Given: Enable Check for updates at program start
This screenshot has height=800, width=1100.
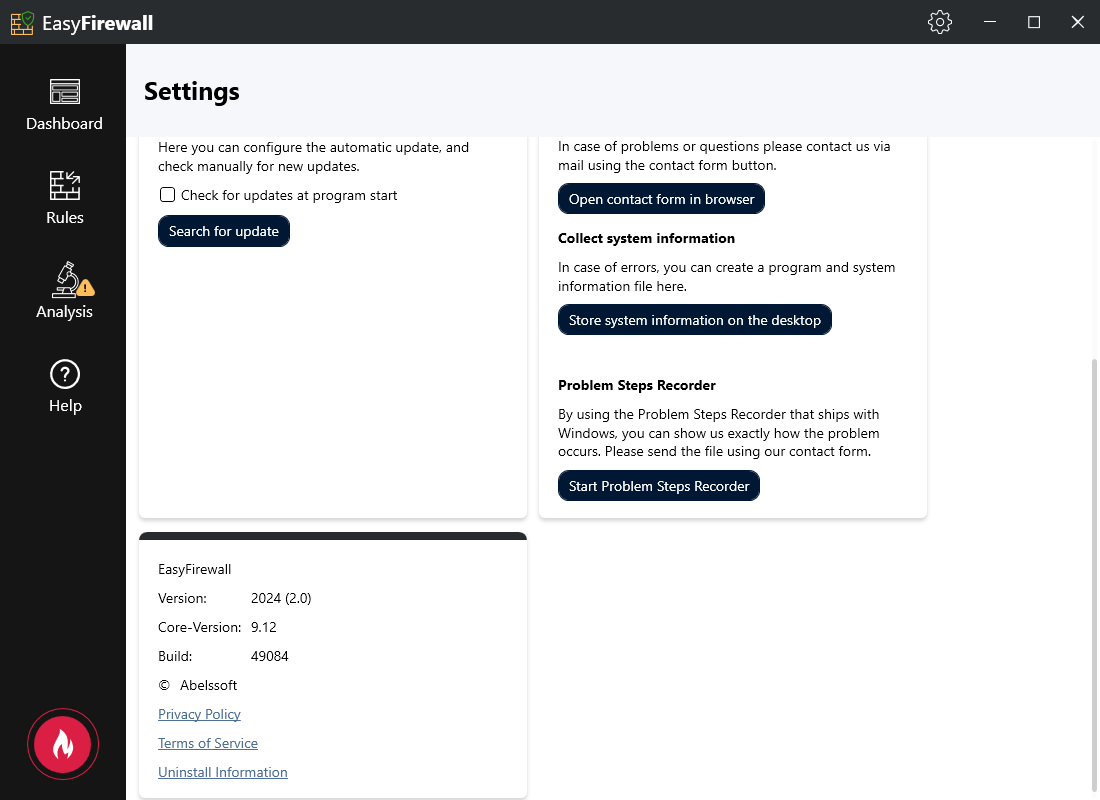Looking at the screenshot, I should tap(167, 194).
